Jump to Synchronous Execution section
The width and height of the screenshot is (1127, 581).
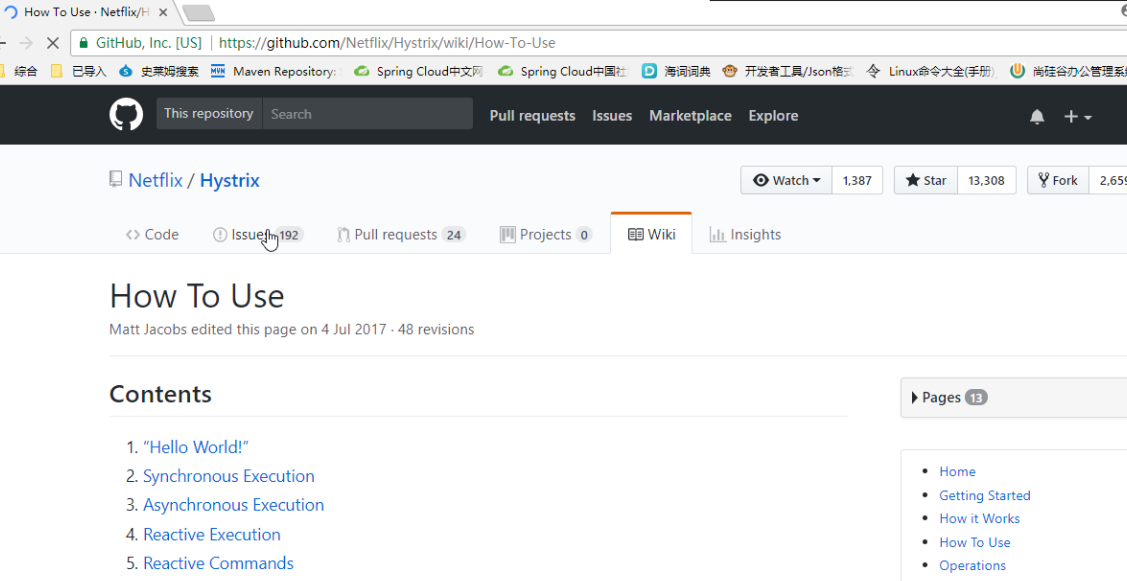[x=229, y=476]
